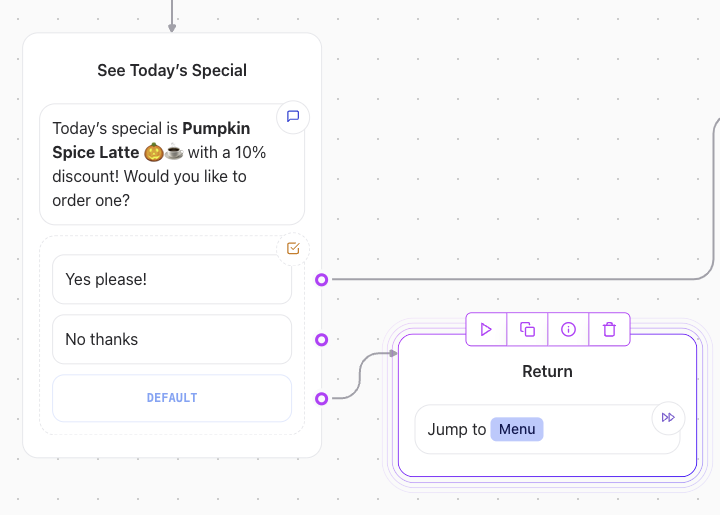The width and height of the screenshot is (720, 515).
Task: Delete the Return node with trash icon
Action: pyautogui.click(x=609, y=329)
